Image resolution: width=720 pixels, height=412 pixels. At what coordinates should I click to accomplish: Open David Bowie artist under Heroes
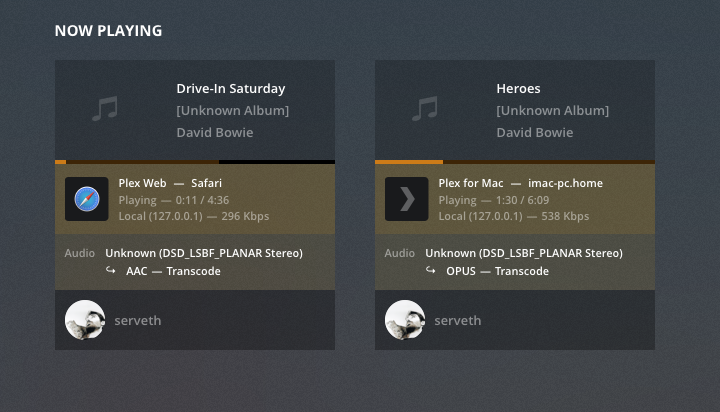[535, 132]
